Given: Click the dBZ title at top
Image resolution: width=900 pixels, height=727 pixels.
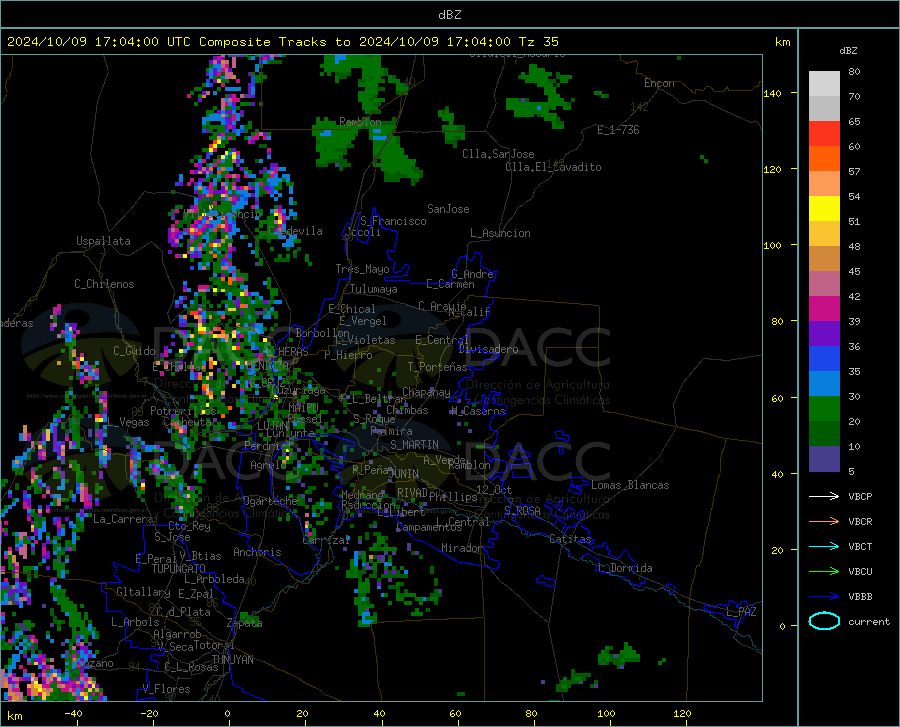Looking at the screenshot, I should click(449, 15).
